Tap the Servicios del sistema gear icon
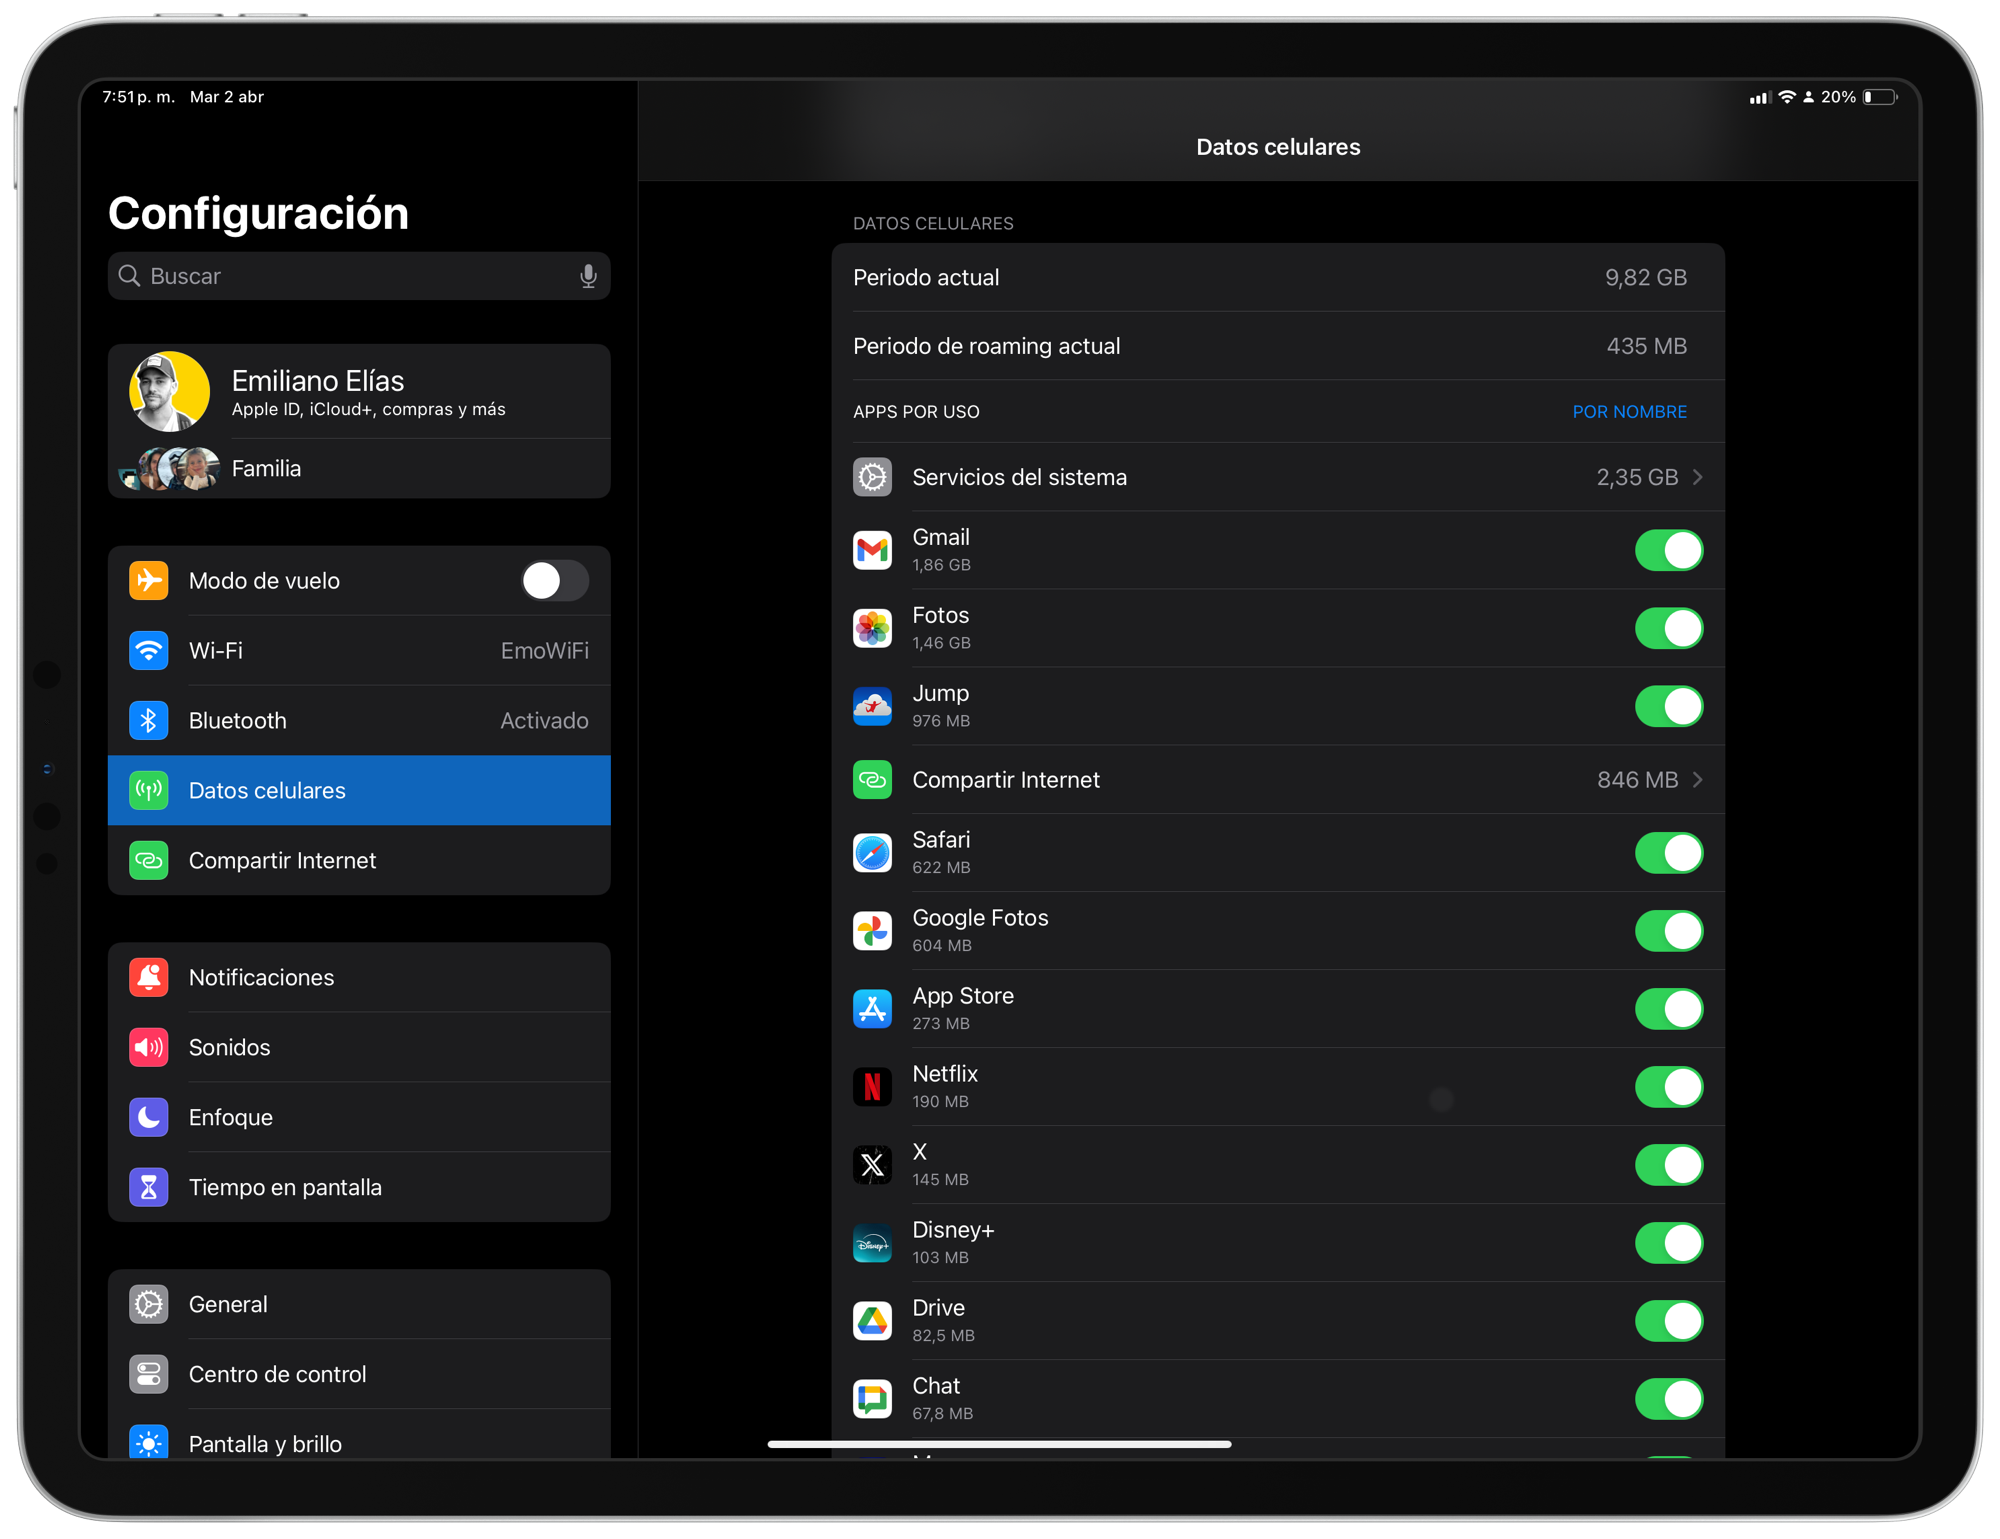The height and width of the screenshot is (1539, 2000). coord(872,477)
